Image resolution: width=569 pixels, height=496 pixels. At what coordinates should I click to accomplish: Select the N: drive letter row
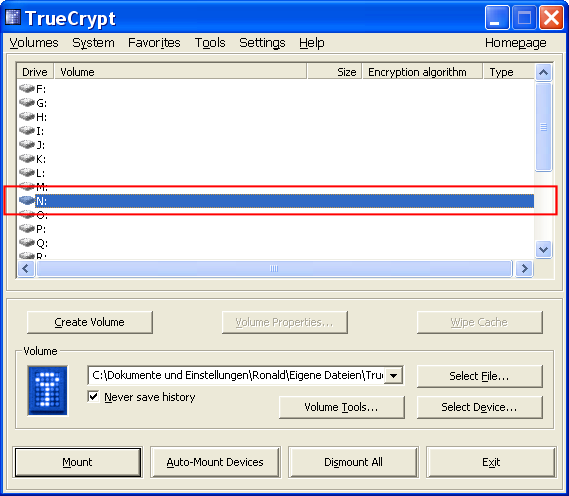coord(276,201)
